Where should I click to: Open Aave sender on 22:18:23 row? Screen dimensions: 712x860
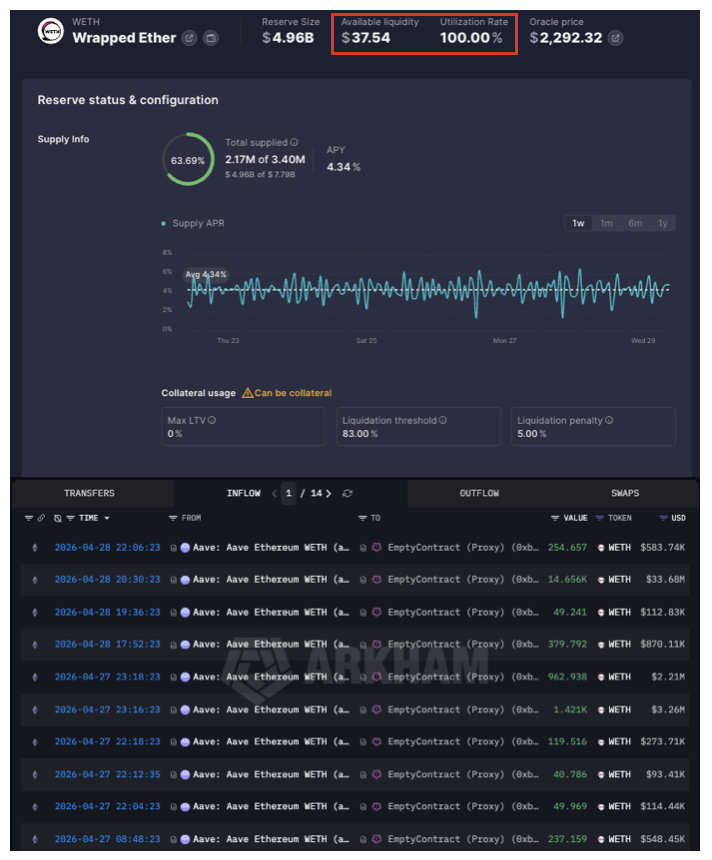point(271,742)
